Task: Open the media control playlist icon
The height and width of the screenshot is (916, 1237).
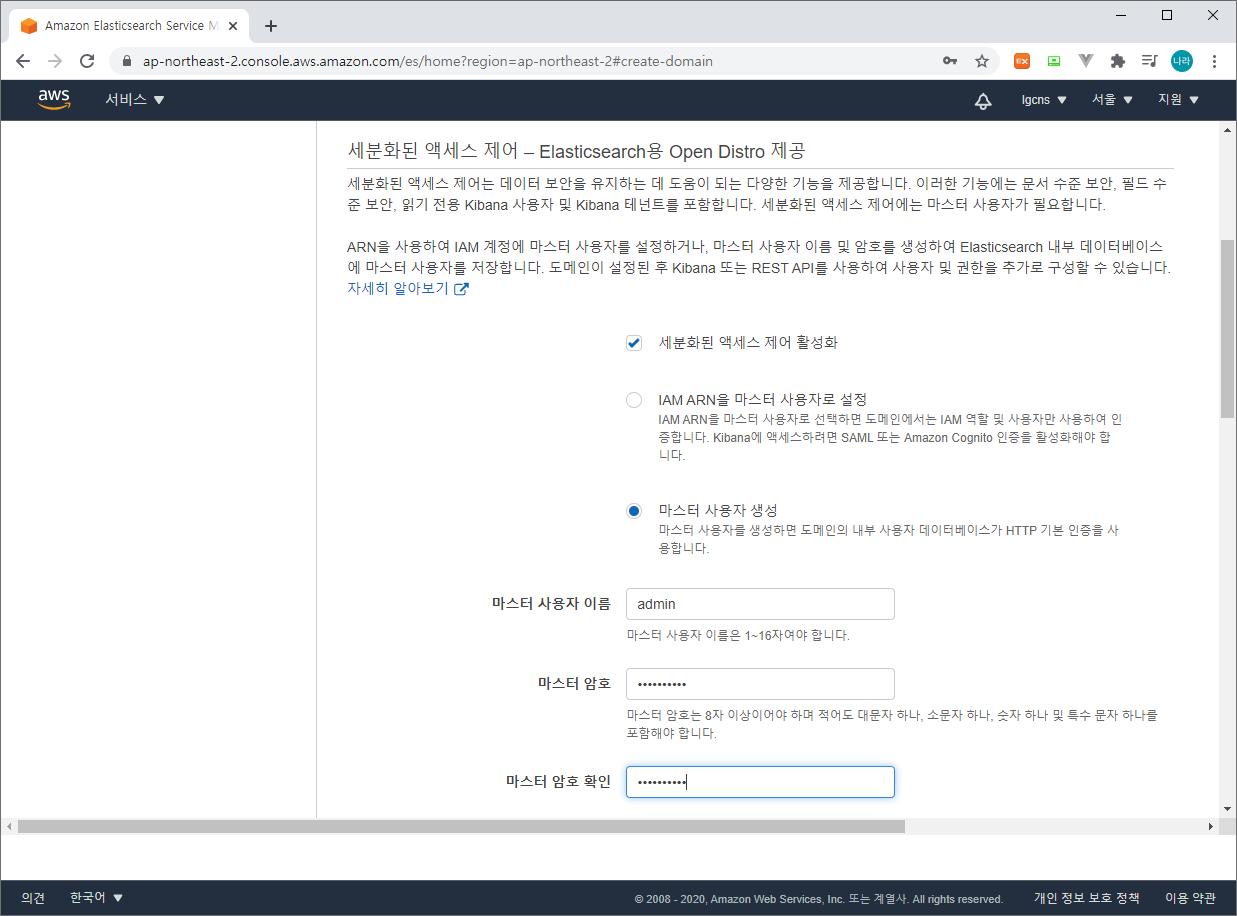Action: [1150, 61]
